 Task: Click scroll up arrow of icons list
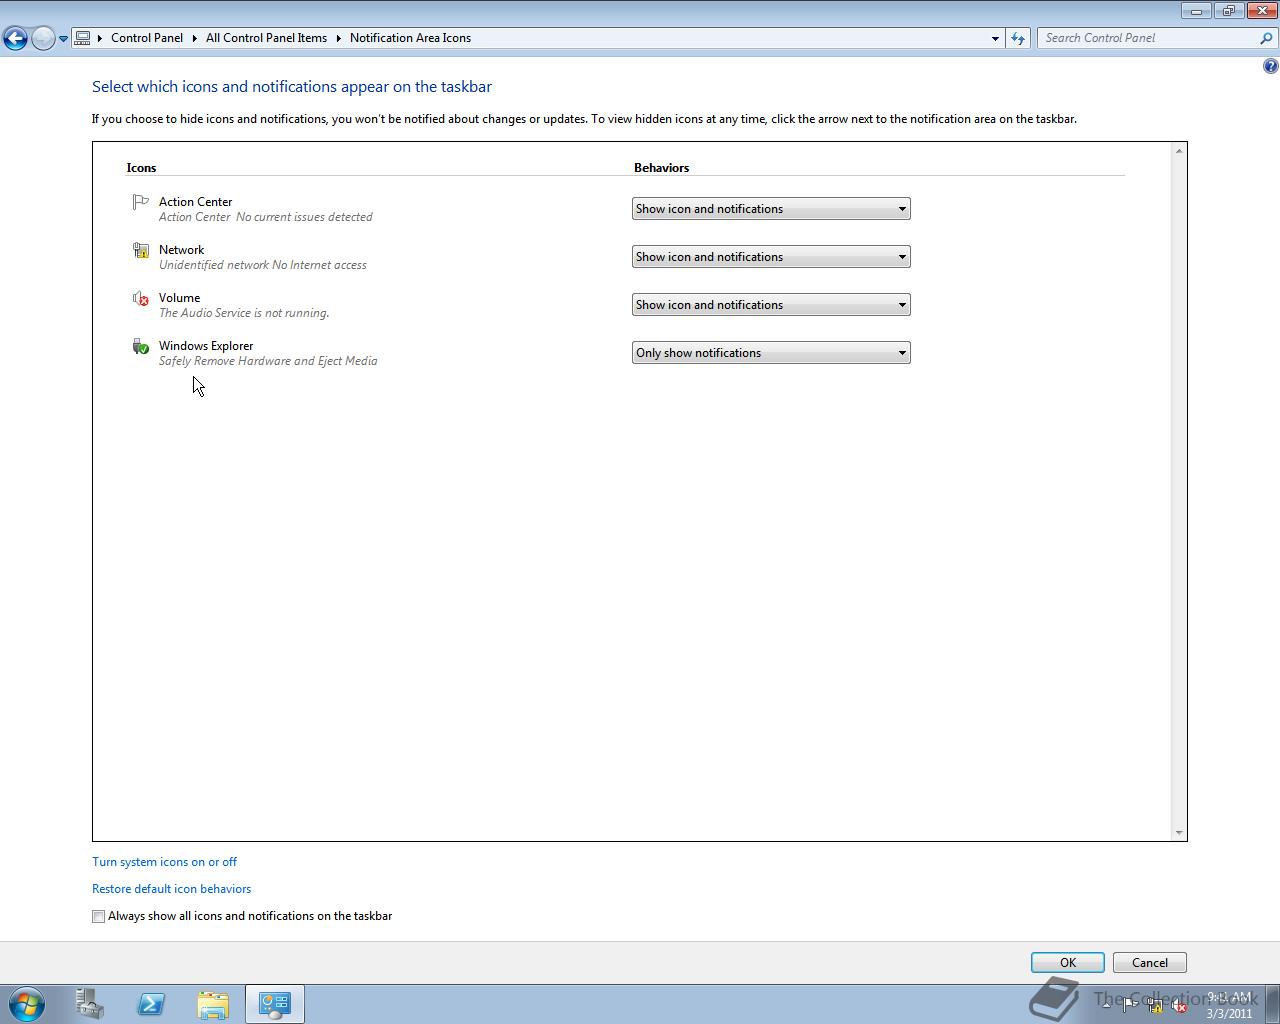pos(1179,151)
